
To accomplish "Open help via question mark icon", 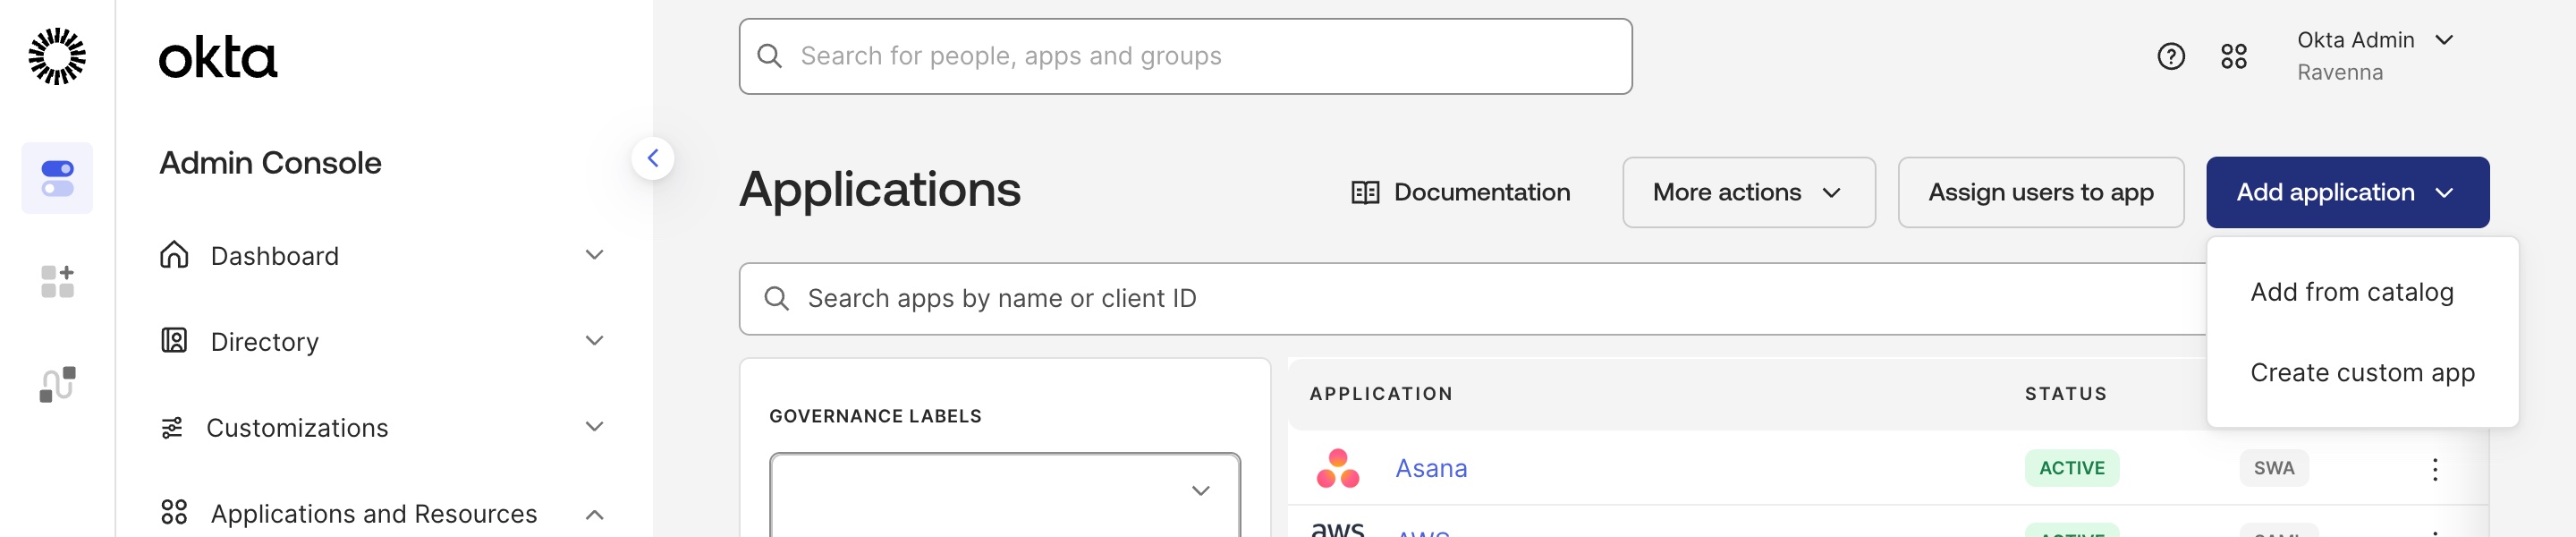I will [x=2171, y=56].
